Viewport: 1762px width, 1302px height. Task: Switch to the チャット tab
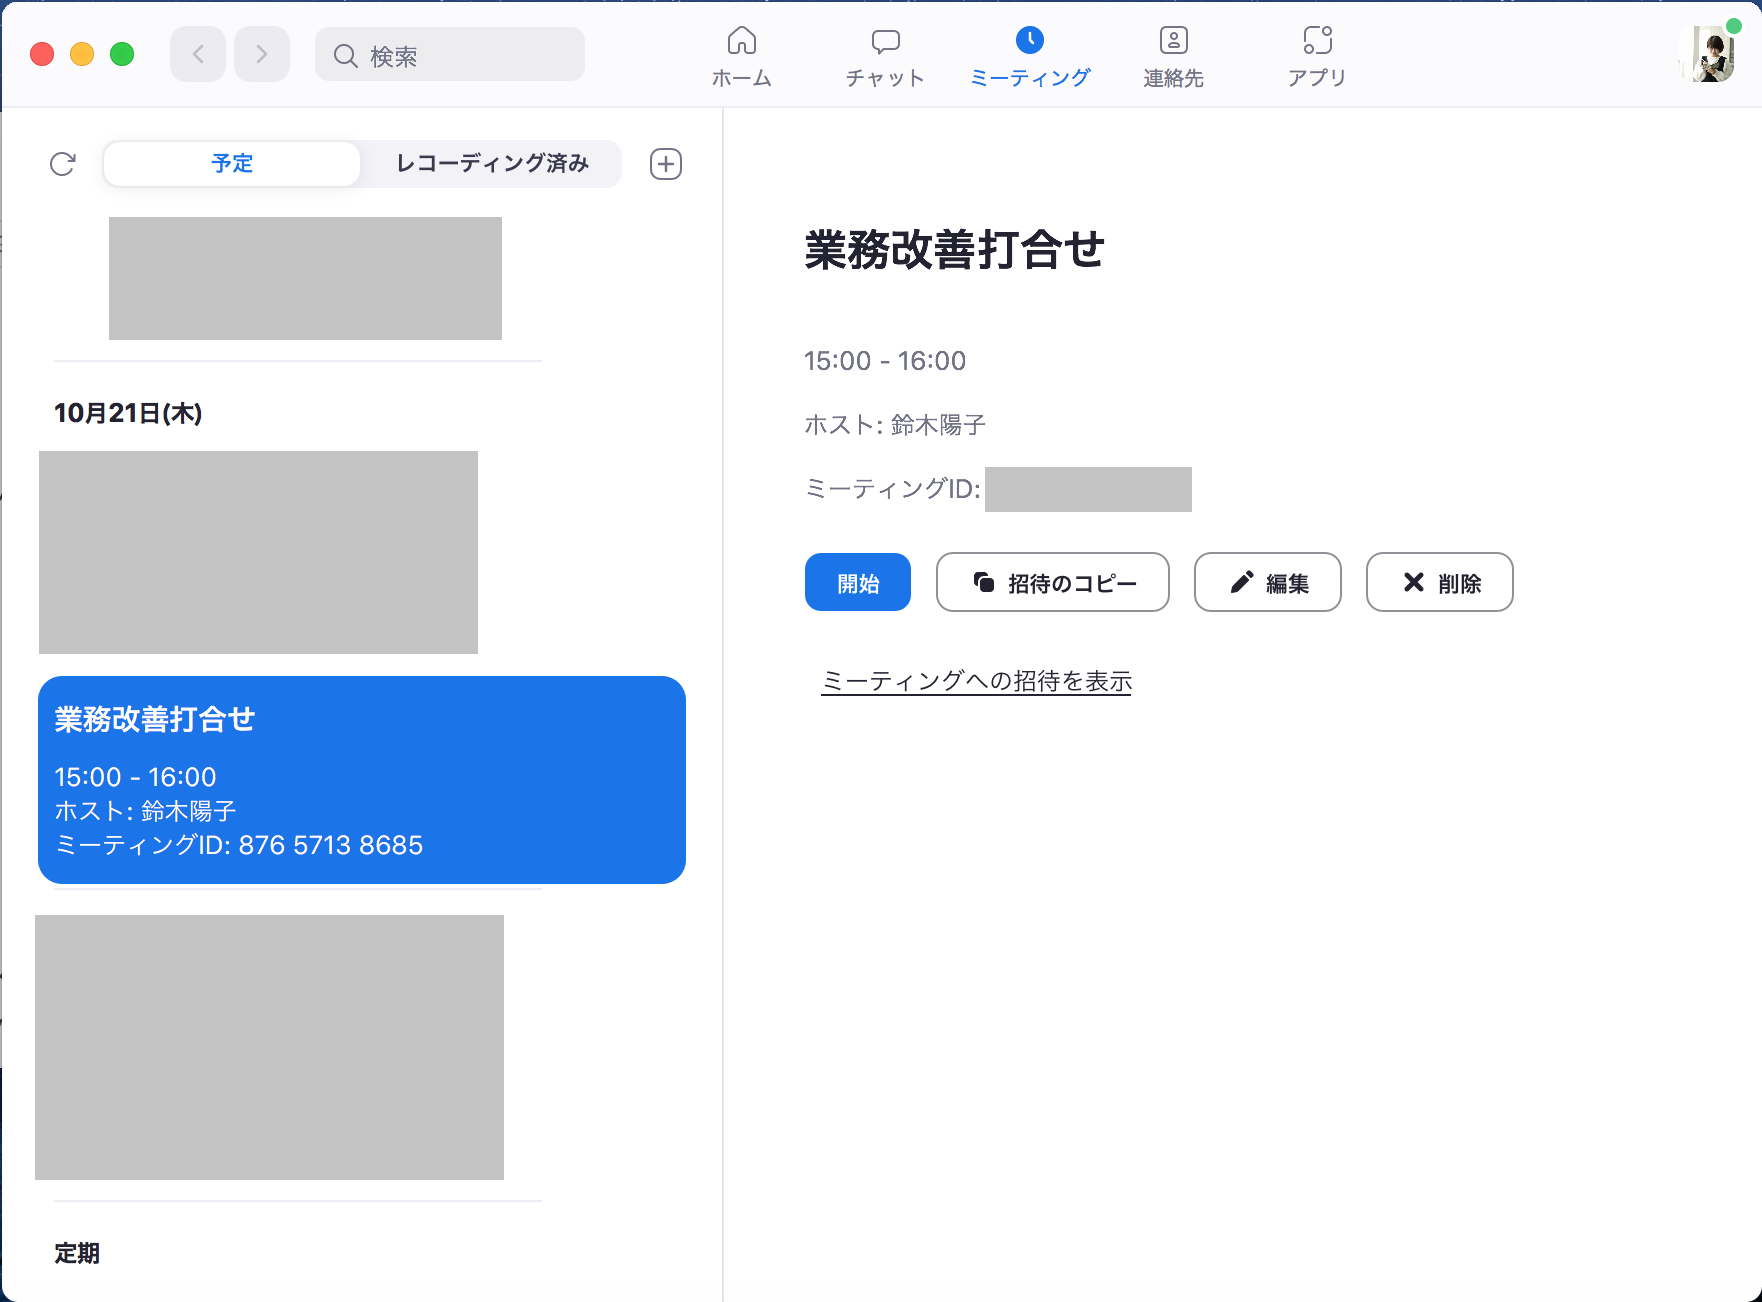click(885, 56)
